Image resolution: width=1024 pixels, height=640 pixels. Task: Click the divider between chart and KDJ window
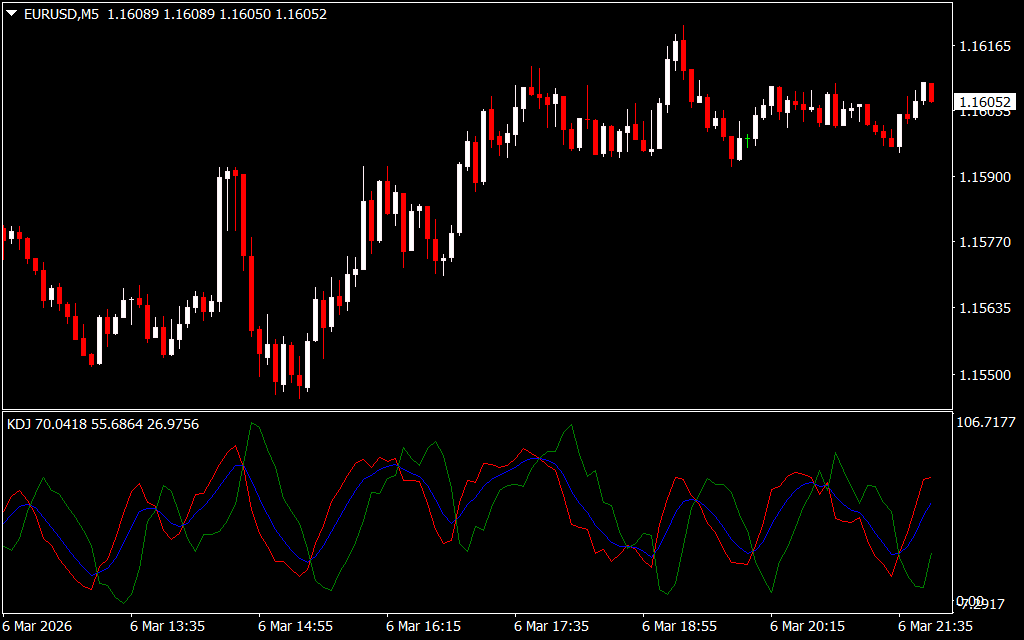475,409
